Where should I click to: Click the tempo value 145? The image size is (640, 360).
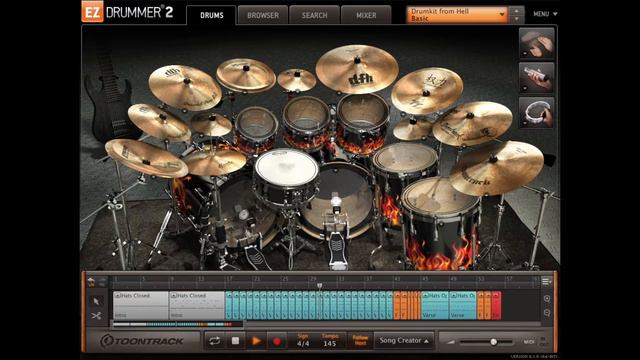pos(330,344)
